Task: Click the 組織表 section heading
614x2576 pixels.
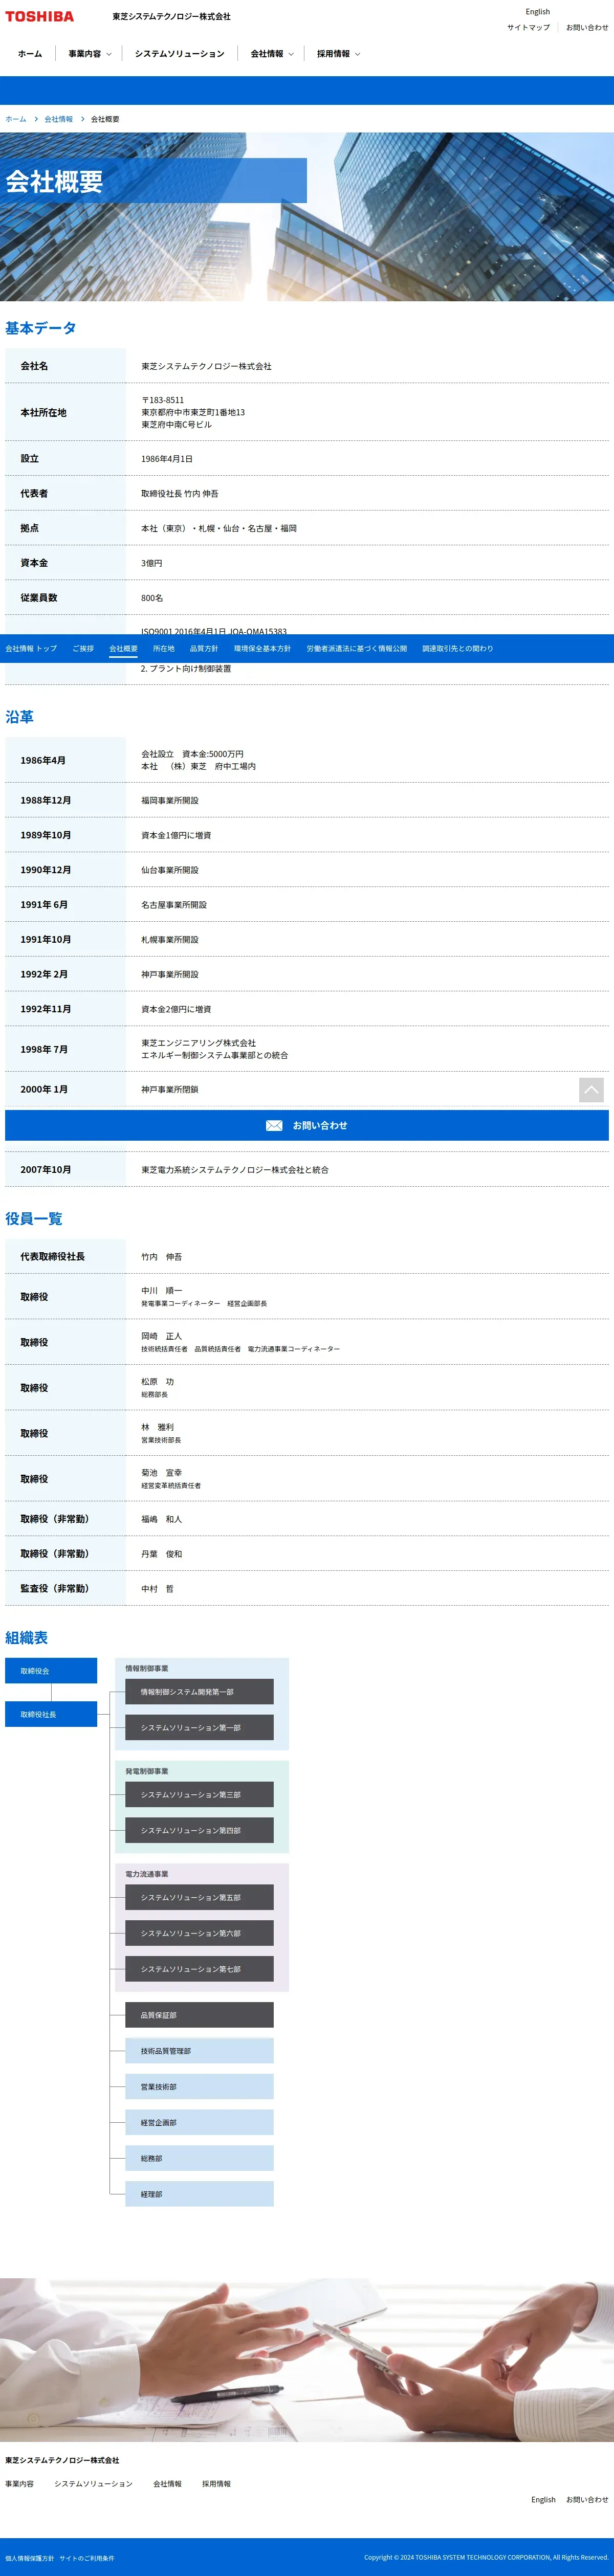Action: click(27, 1638)
